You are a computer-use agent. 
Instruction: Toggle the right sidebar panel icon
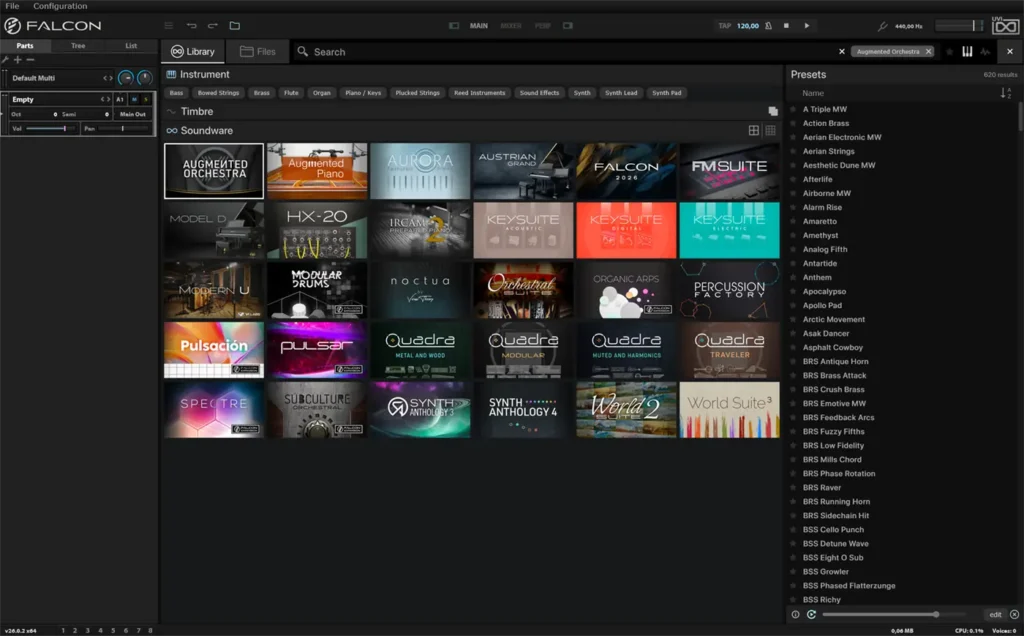click(568, 25)
